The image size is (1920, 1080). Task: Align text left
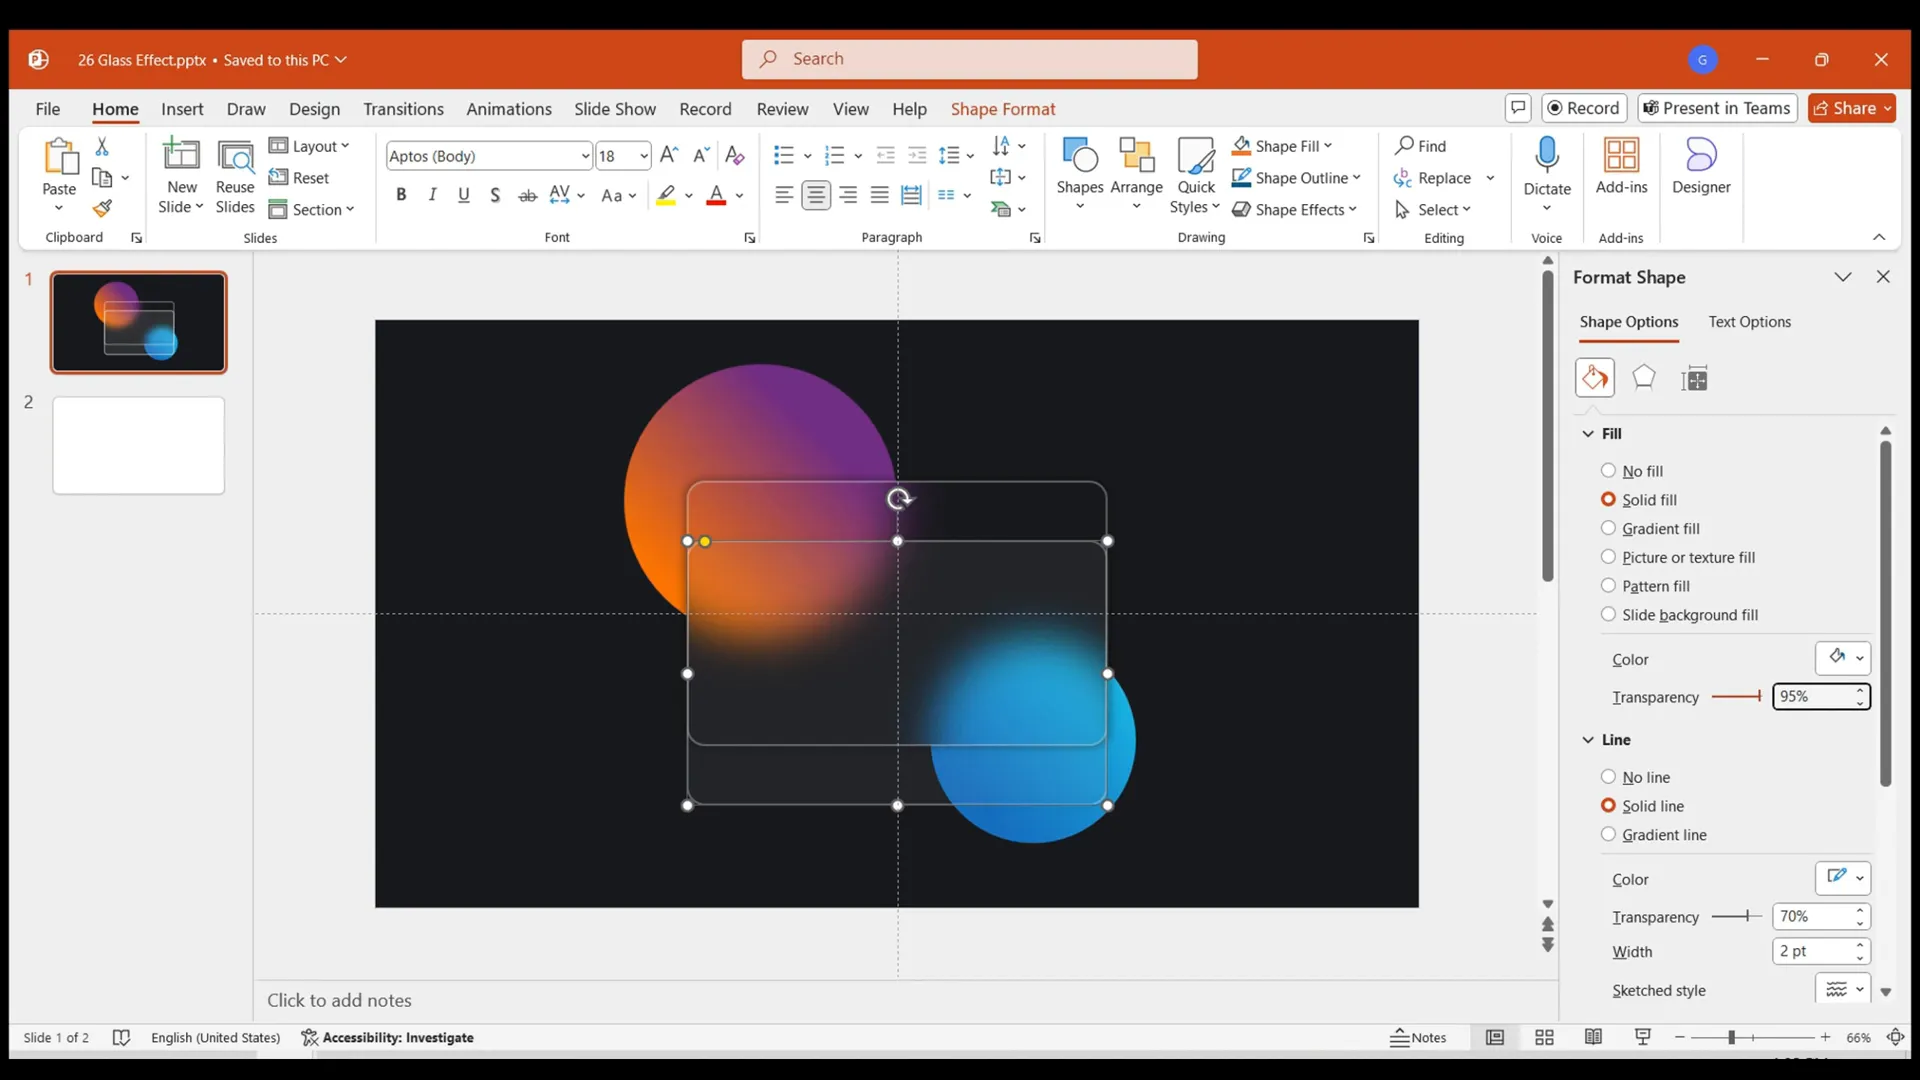[x=784, y=195]
